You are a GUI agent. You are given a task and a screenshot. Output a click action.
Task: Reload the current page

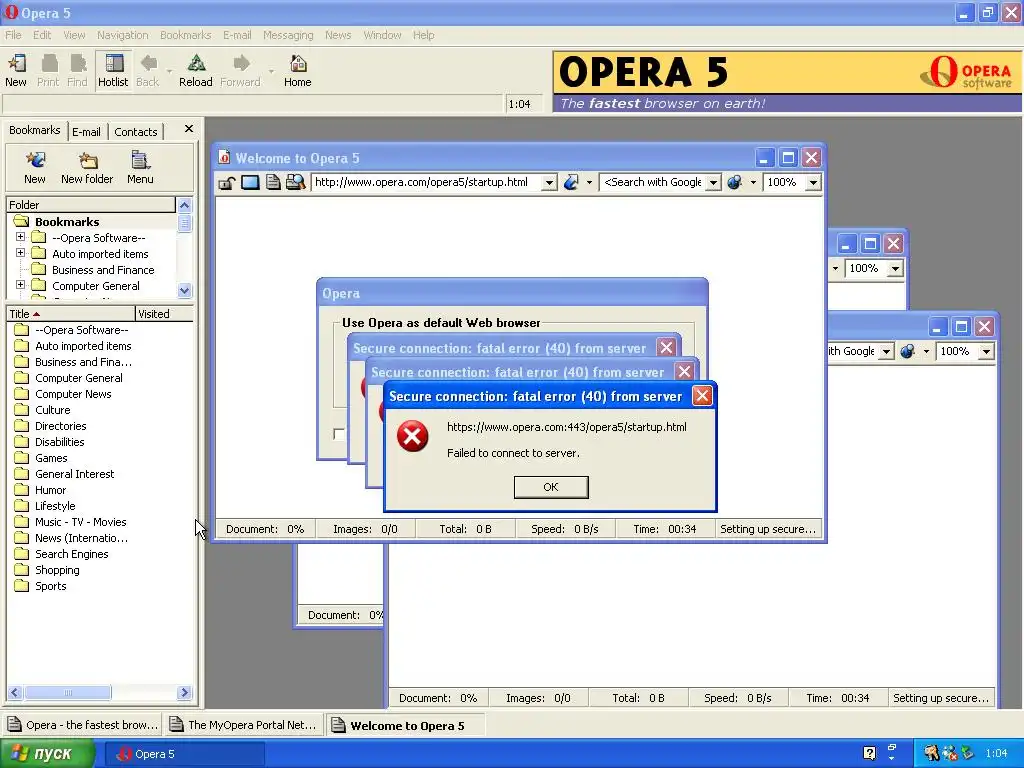click(x=196, y=71)
